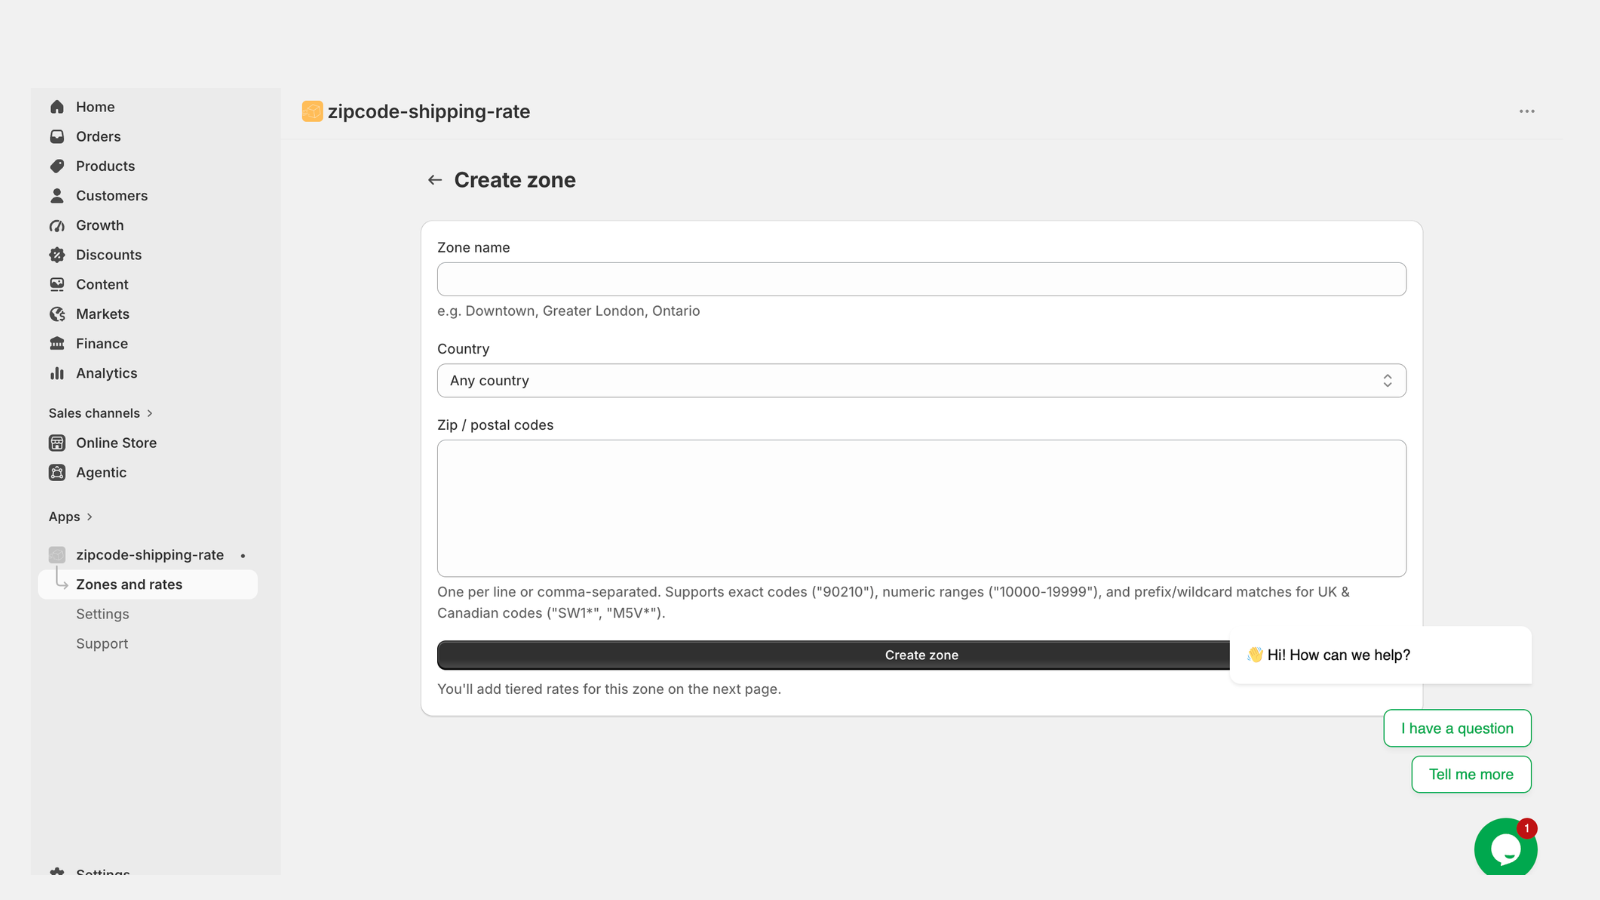Go to Support submenu item
This screenshot has height=900, width=1600.
click(x=102, y=644)
